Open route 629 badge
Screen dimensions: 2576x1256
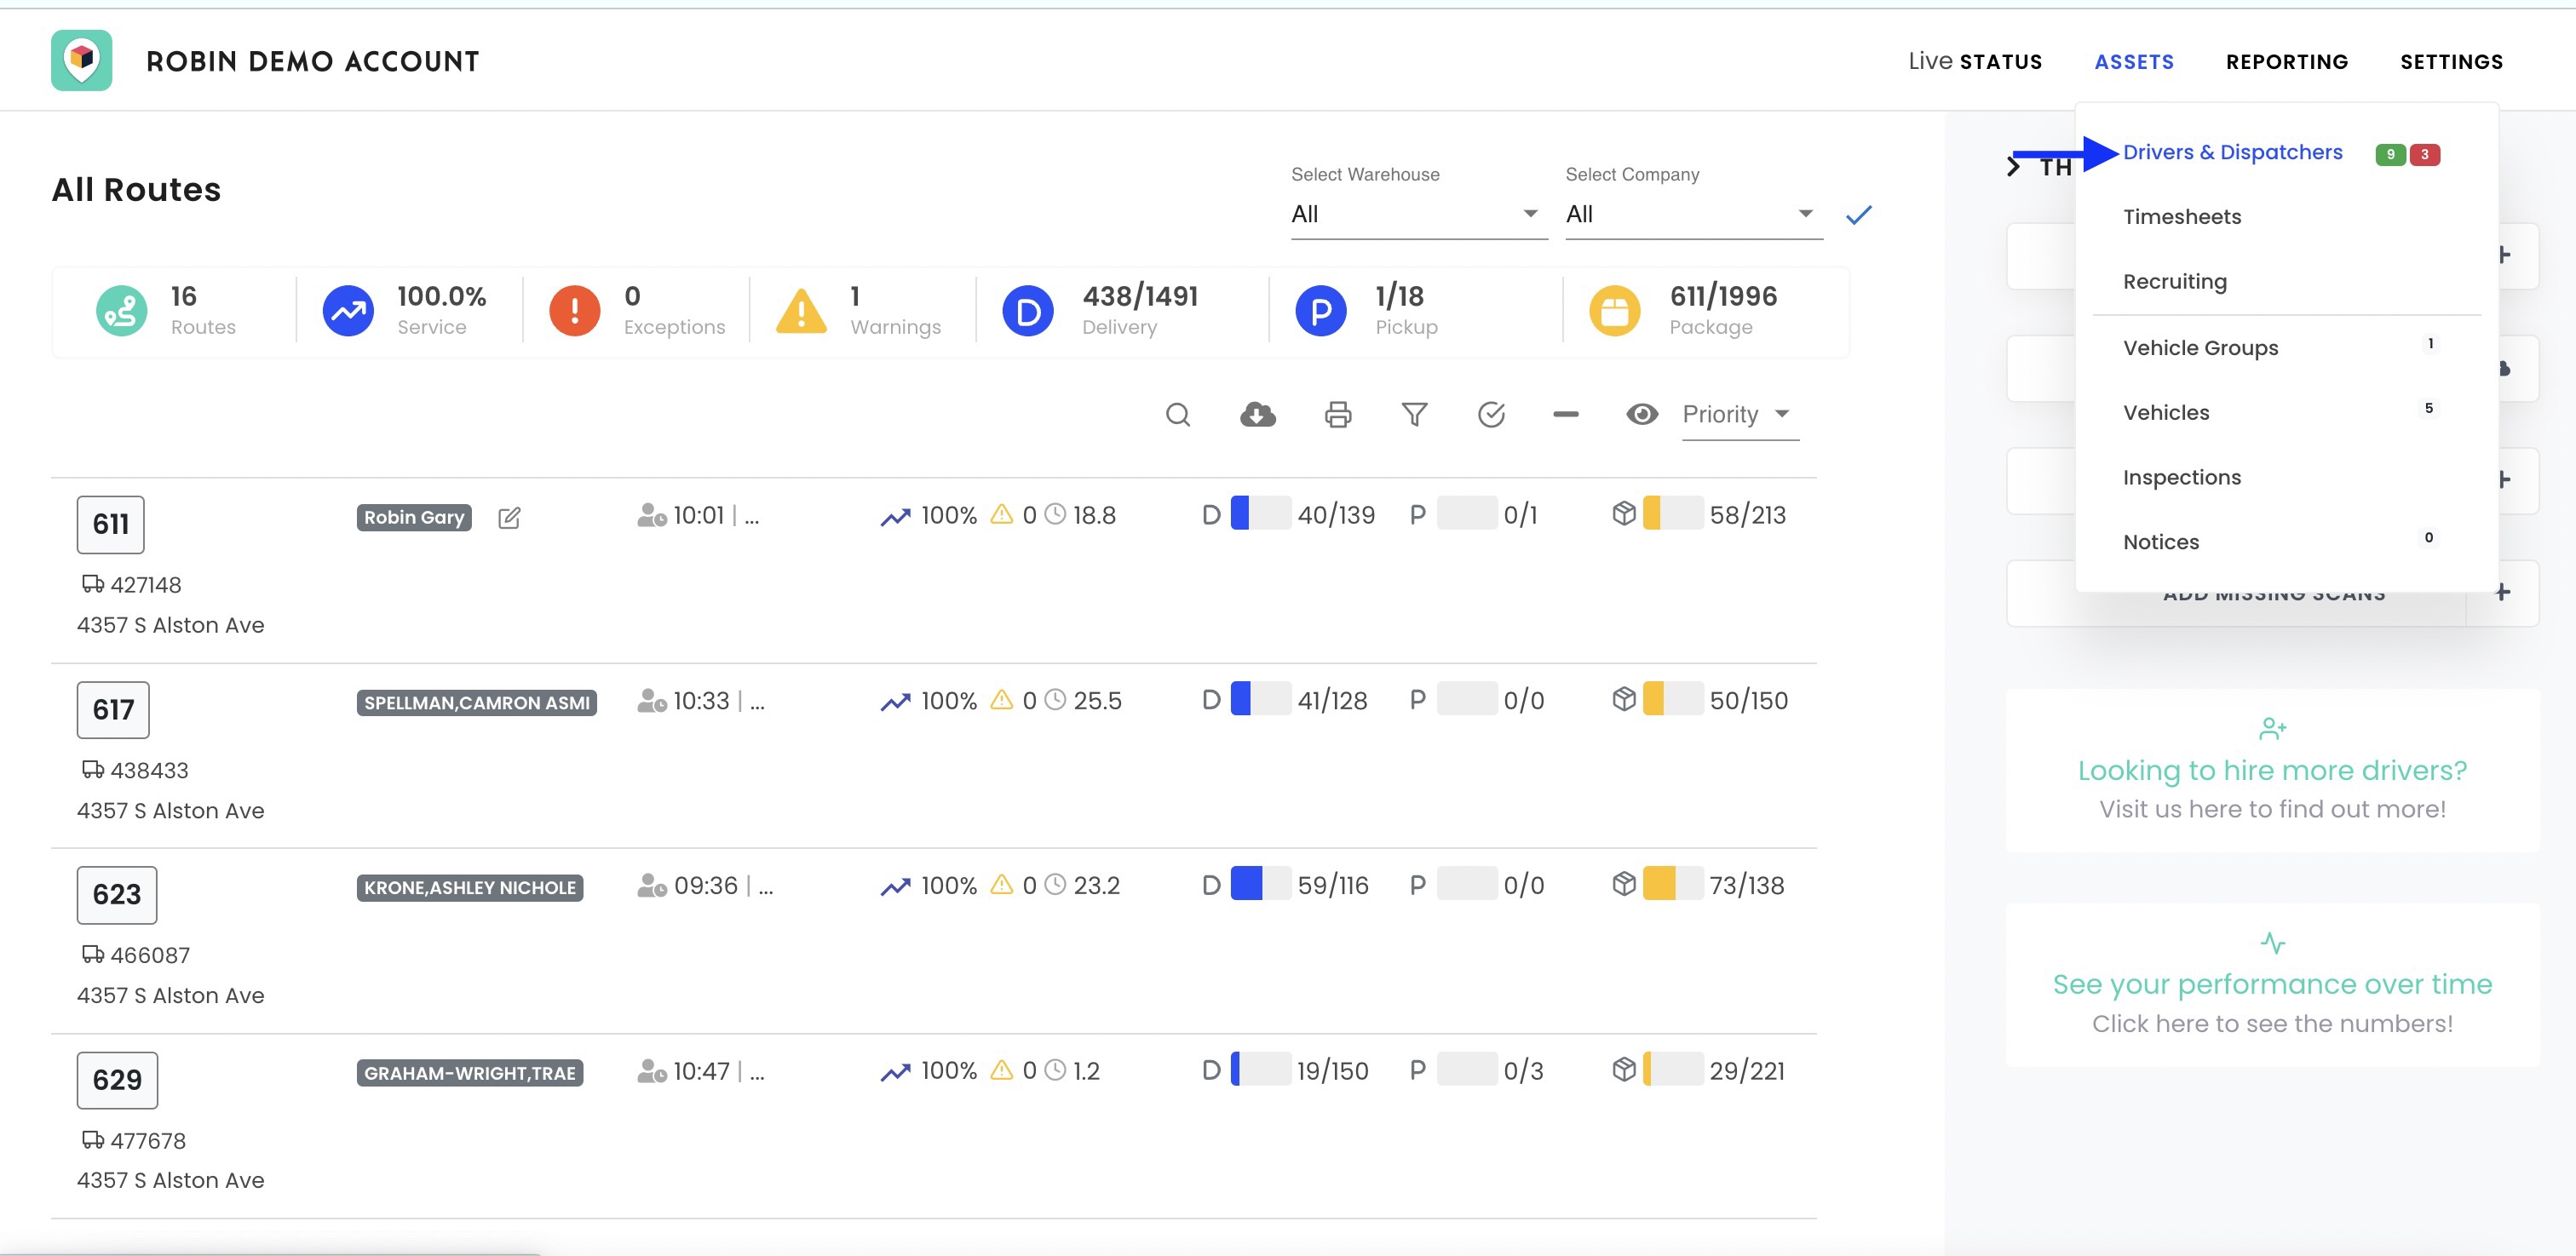pyautogui.click(x=117, y=1080)
